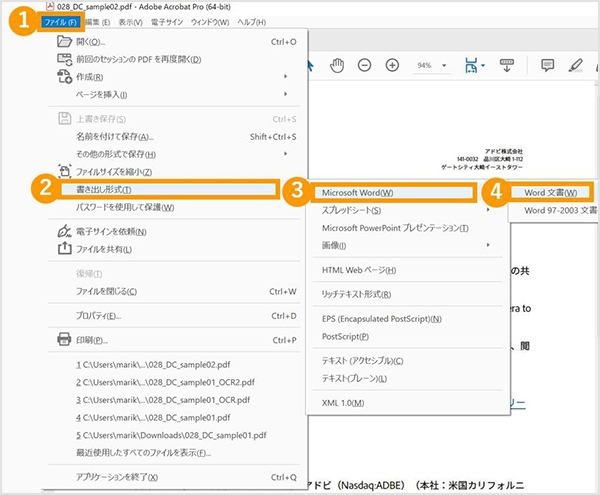Open the ウィンドウ(W) menu
The image size is (600, 495).
[210, 22]
